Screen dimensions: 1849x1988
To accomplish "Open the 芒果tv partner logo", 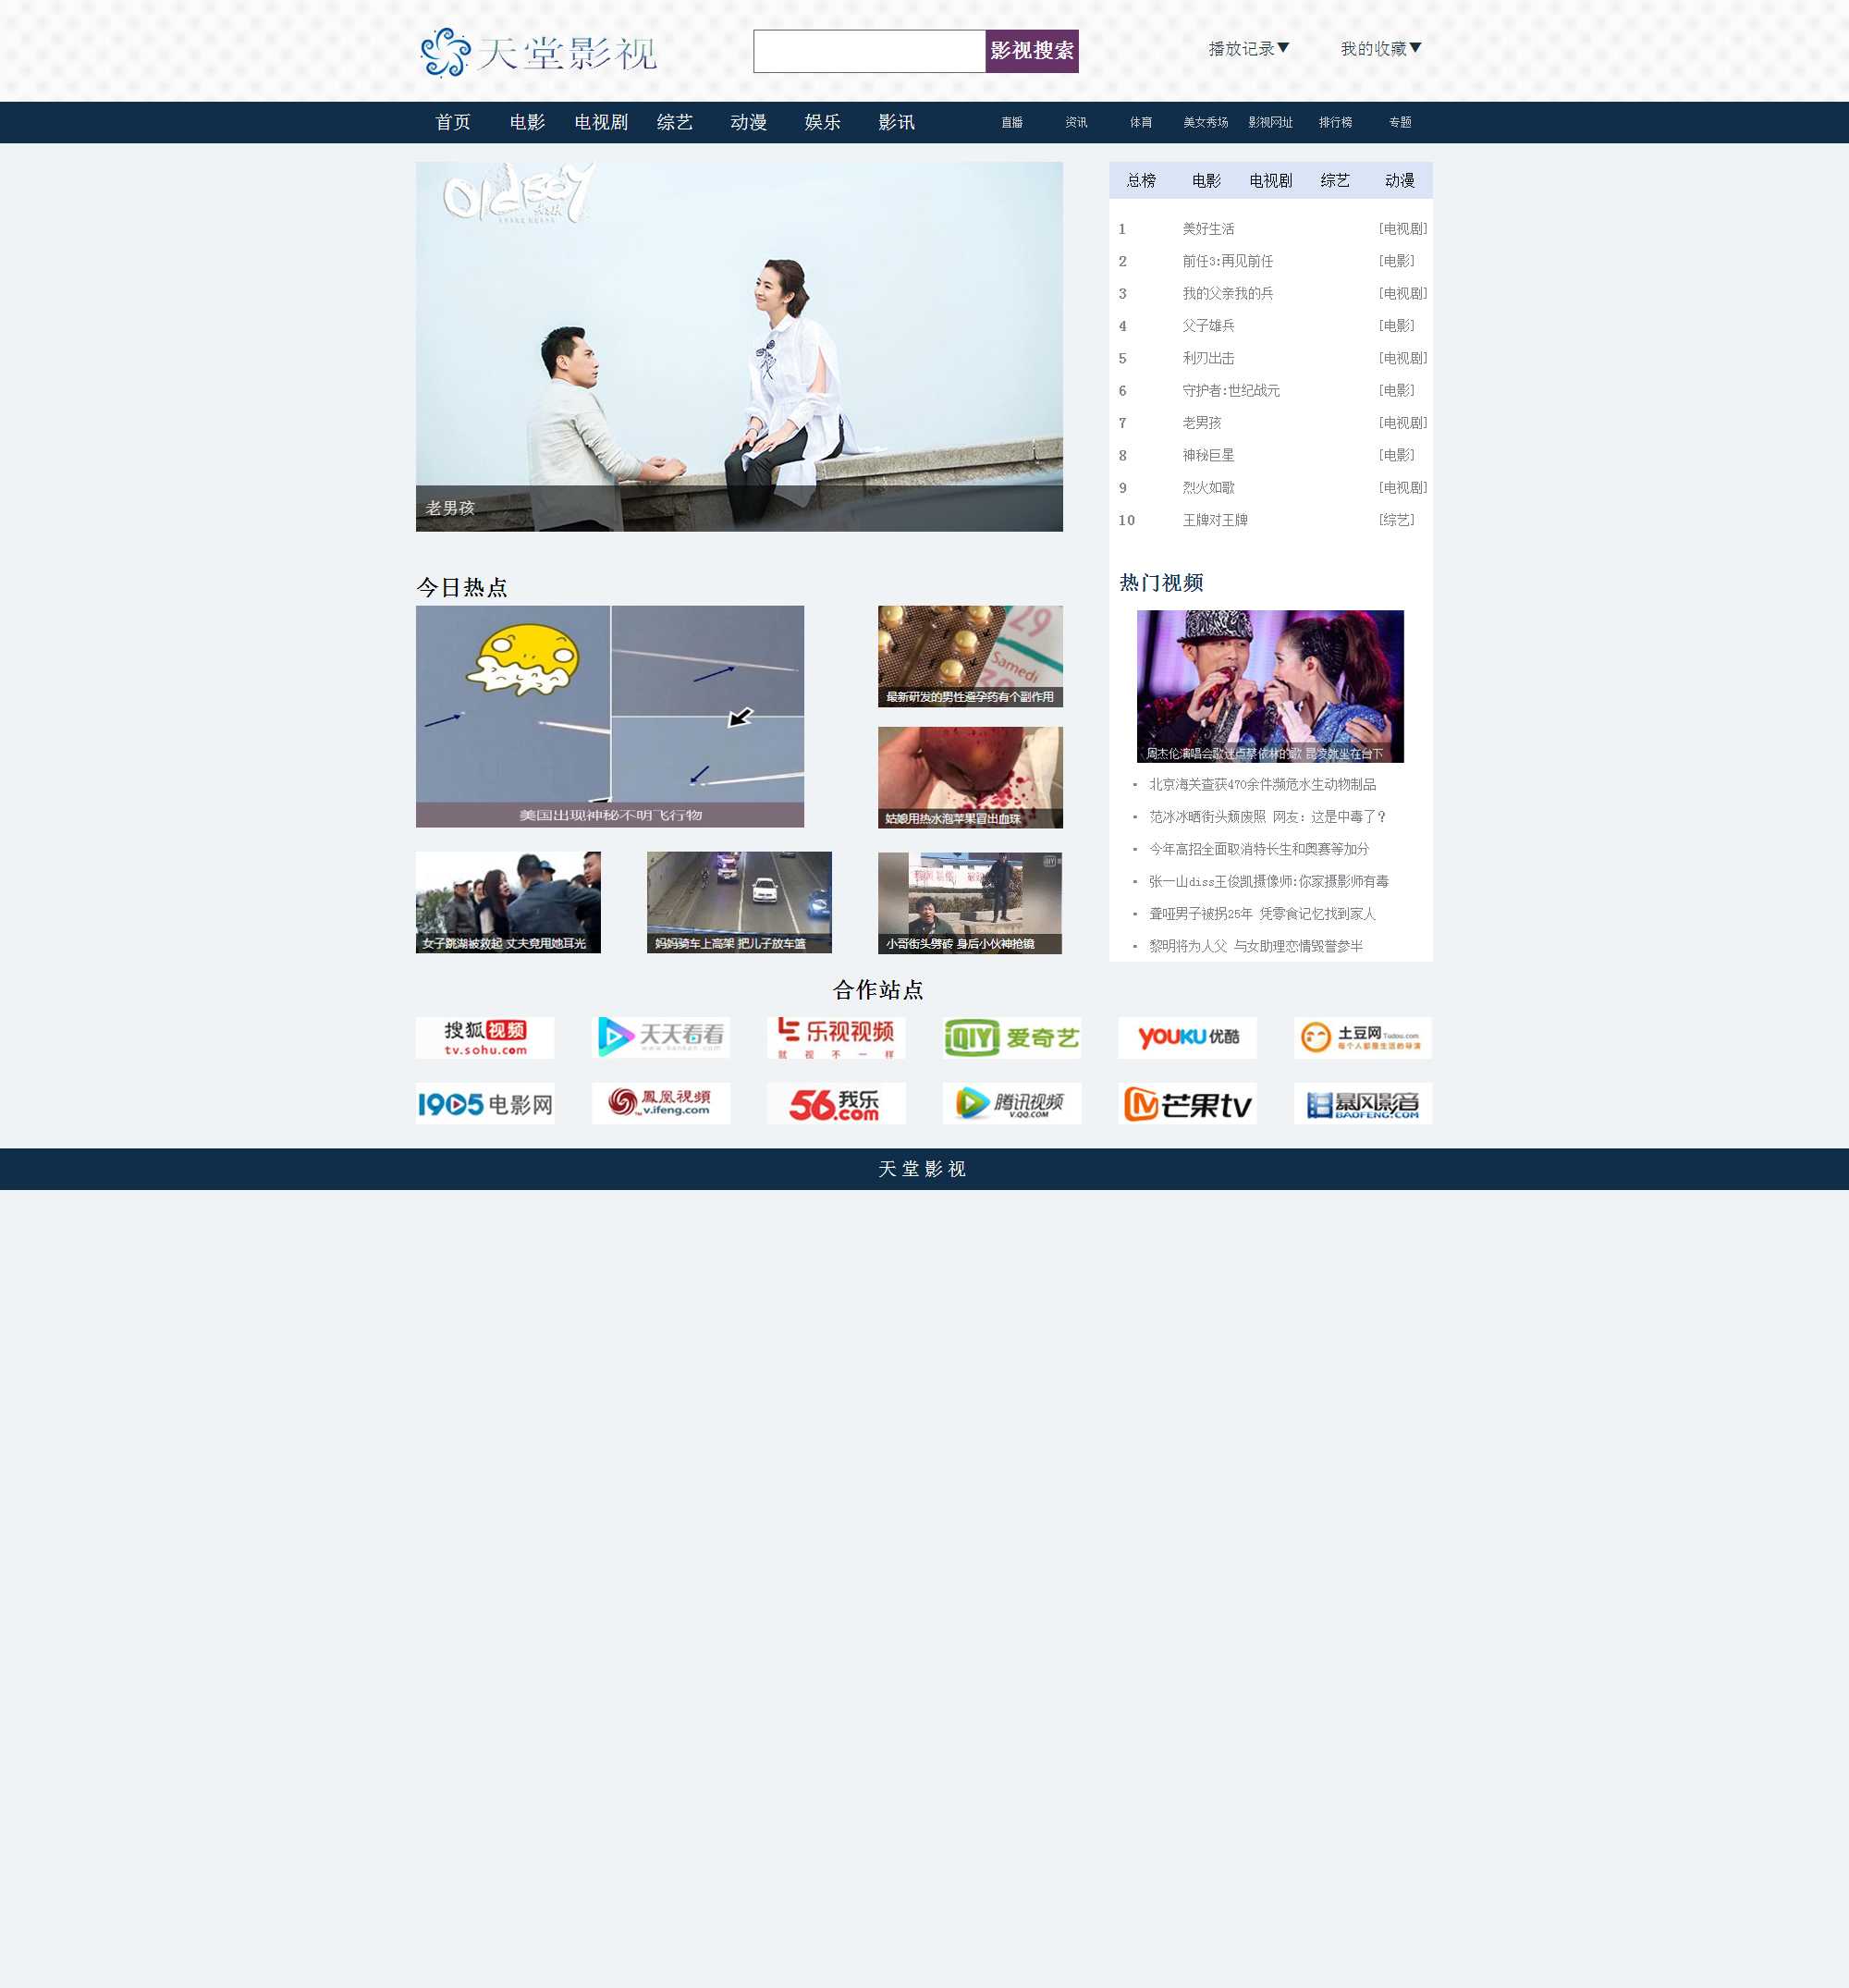I will 1187,1104.
